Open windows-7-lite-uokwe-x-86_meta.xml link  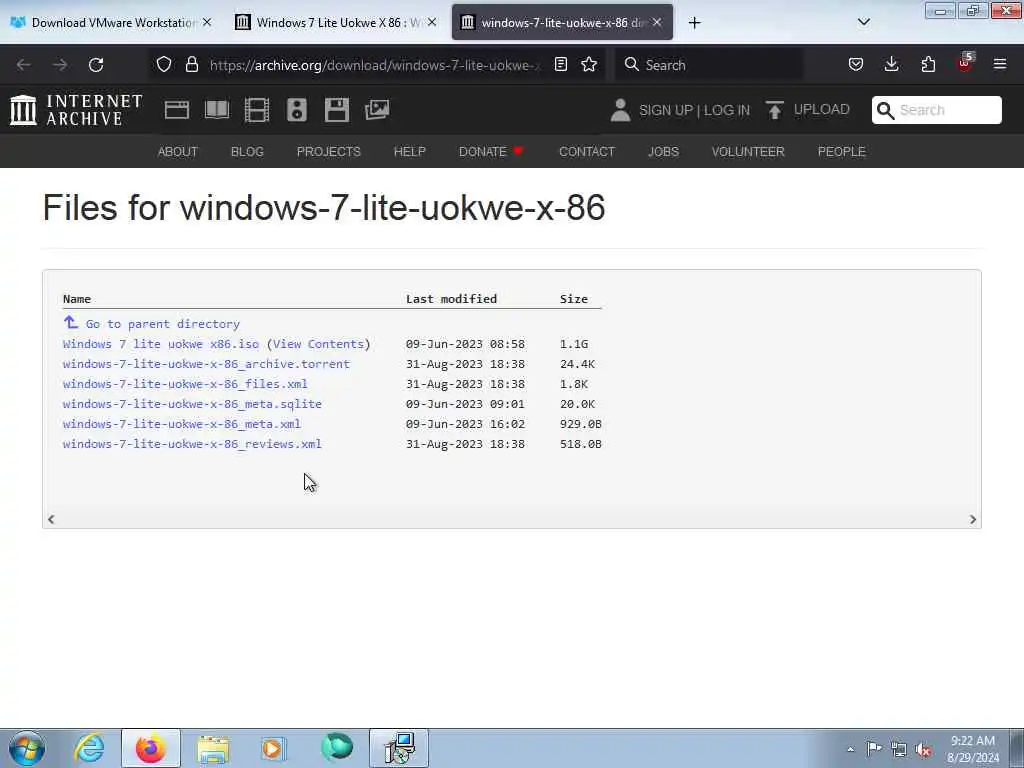click(x=182, y=424)
